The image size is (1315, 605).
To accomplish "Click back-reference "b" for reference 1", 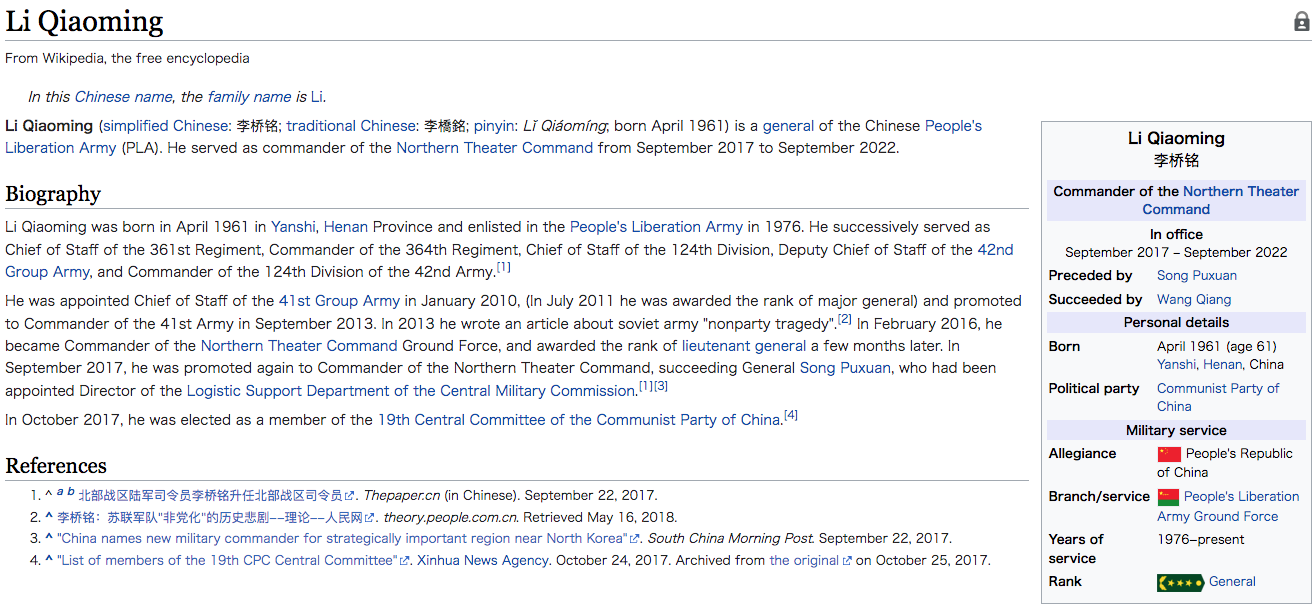I will pyautogui.click(x=71, y=492).
